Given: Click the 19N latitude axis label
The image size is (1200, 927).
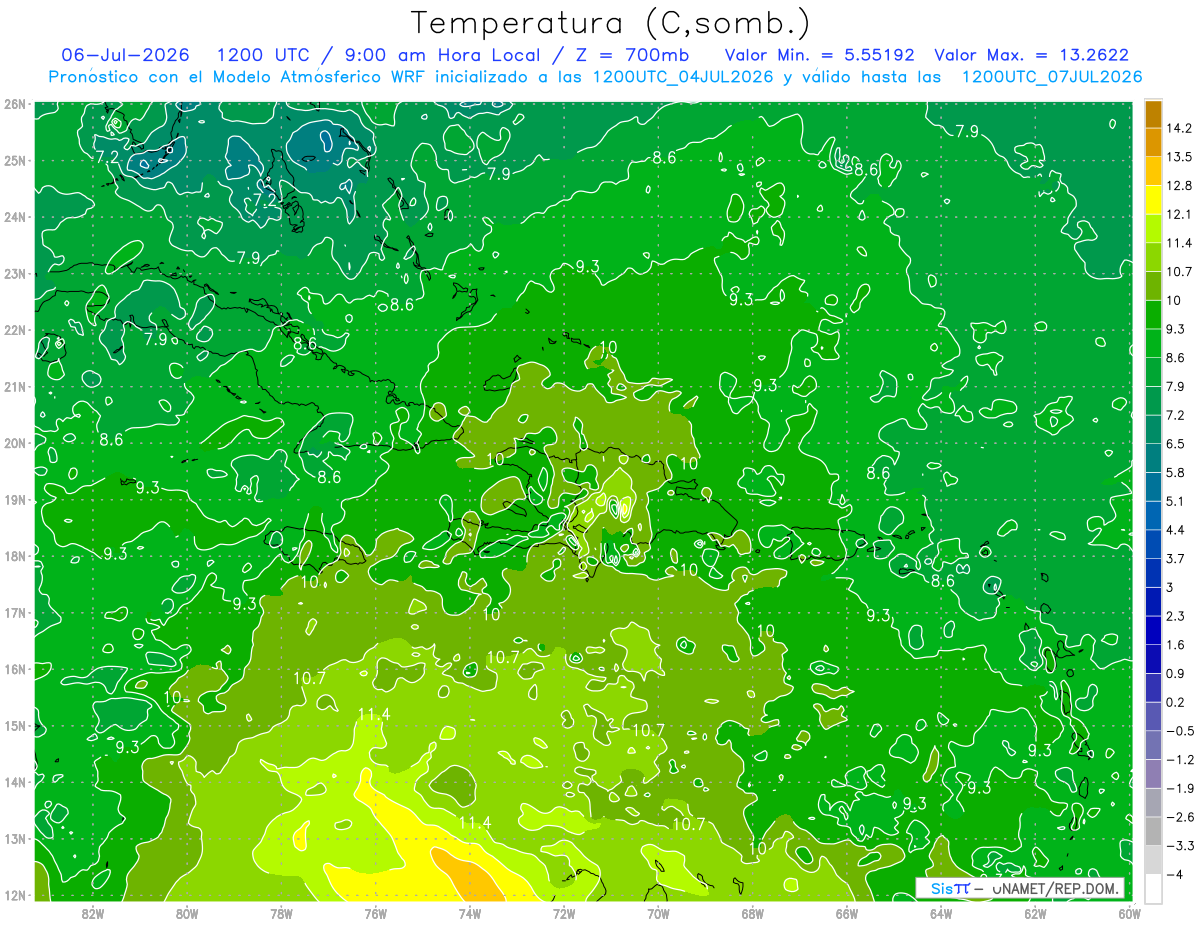Looking at the screenshot, I should 15,500.
